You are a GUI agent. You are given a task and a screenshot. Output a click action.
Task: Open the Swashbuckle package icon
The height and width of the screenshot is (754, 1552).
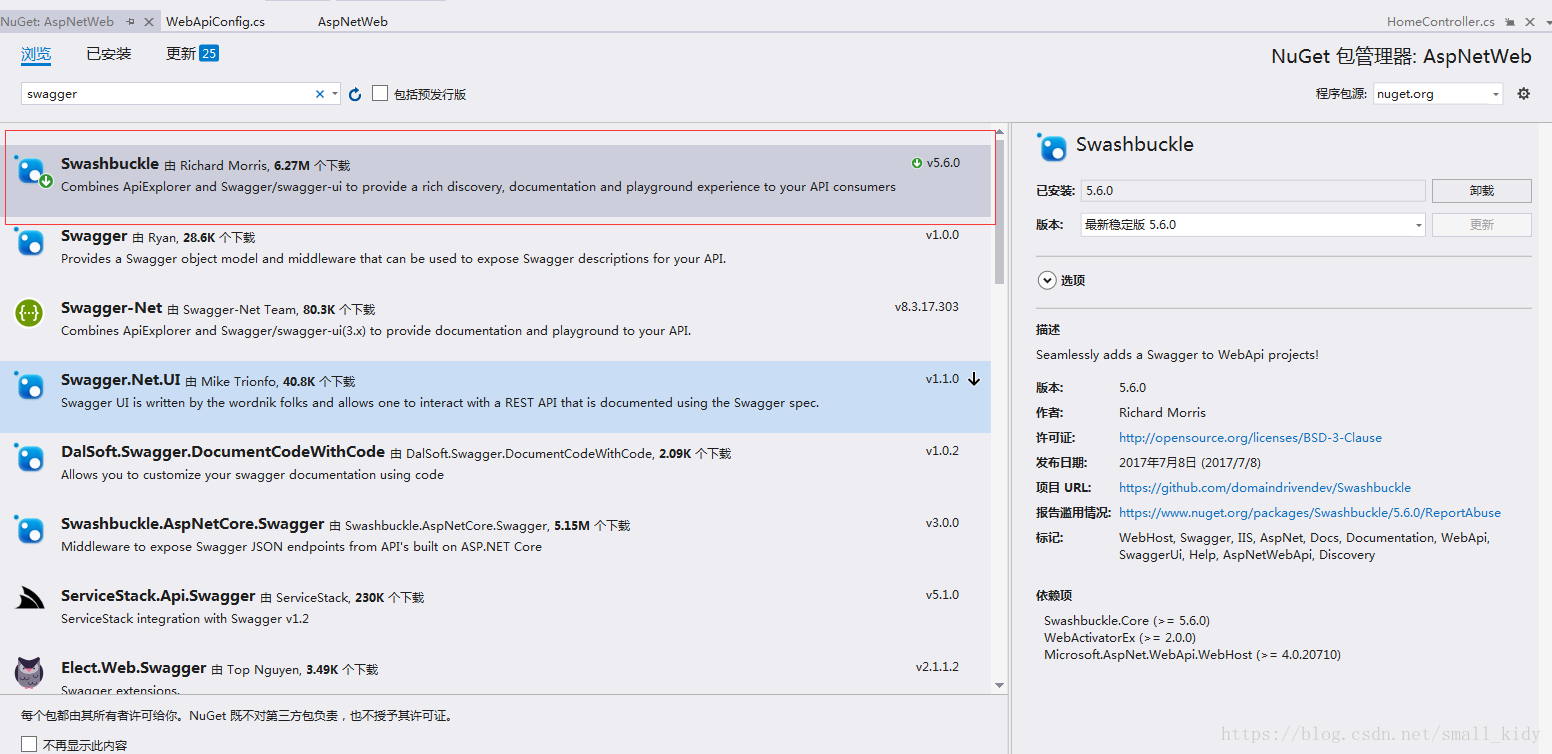click(x=29, y=170)
